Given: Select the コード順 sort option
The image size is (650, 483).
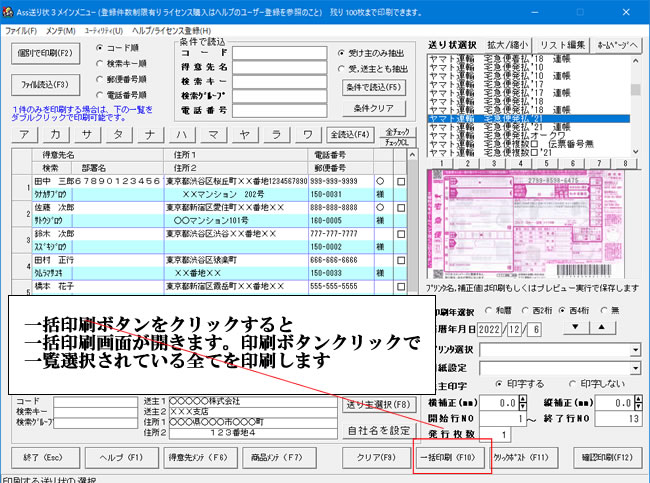Looking at the screenshot, I should coord(98,47).
